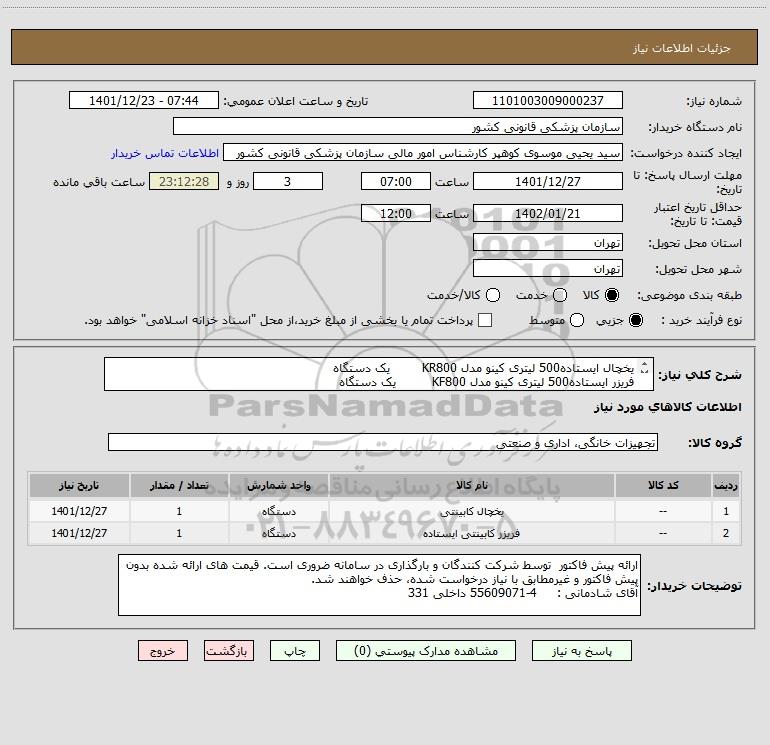Image resolution: width=770 pixels, height=745 pixels.
Task: Click the announcement date-time field 1401/12/23
Action: point(143,101)
